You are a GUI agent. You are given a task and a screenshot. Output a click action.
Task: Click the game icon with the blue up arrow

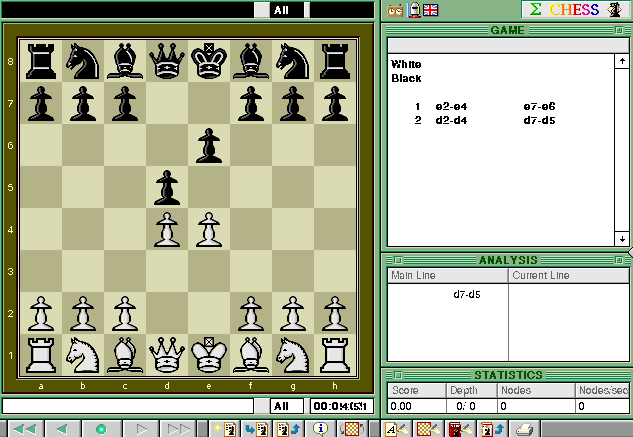click(x=289, y=429)
